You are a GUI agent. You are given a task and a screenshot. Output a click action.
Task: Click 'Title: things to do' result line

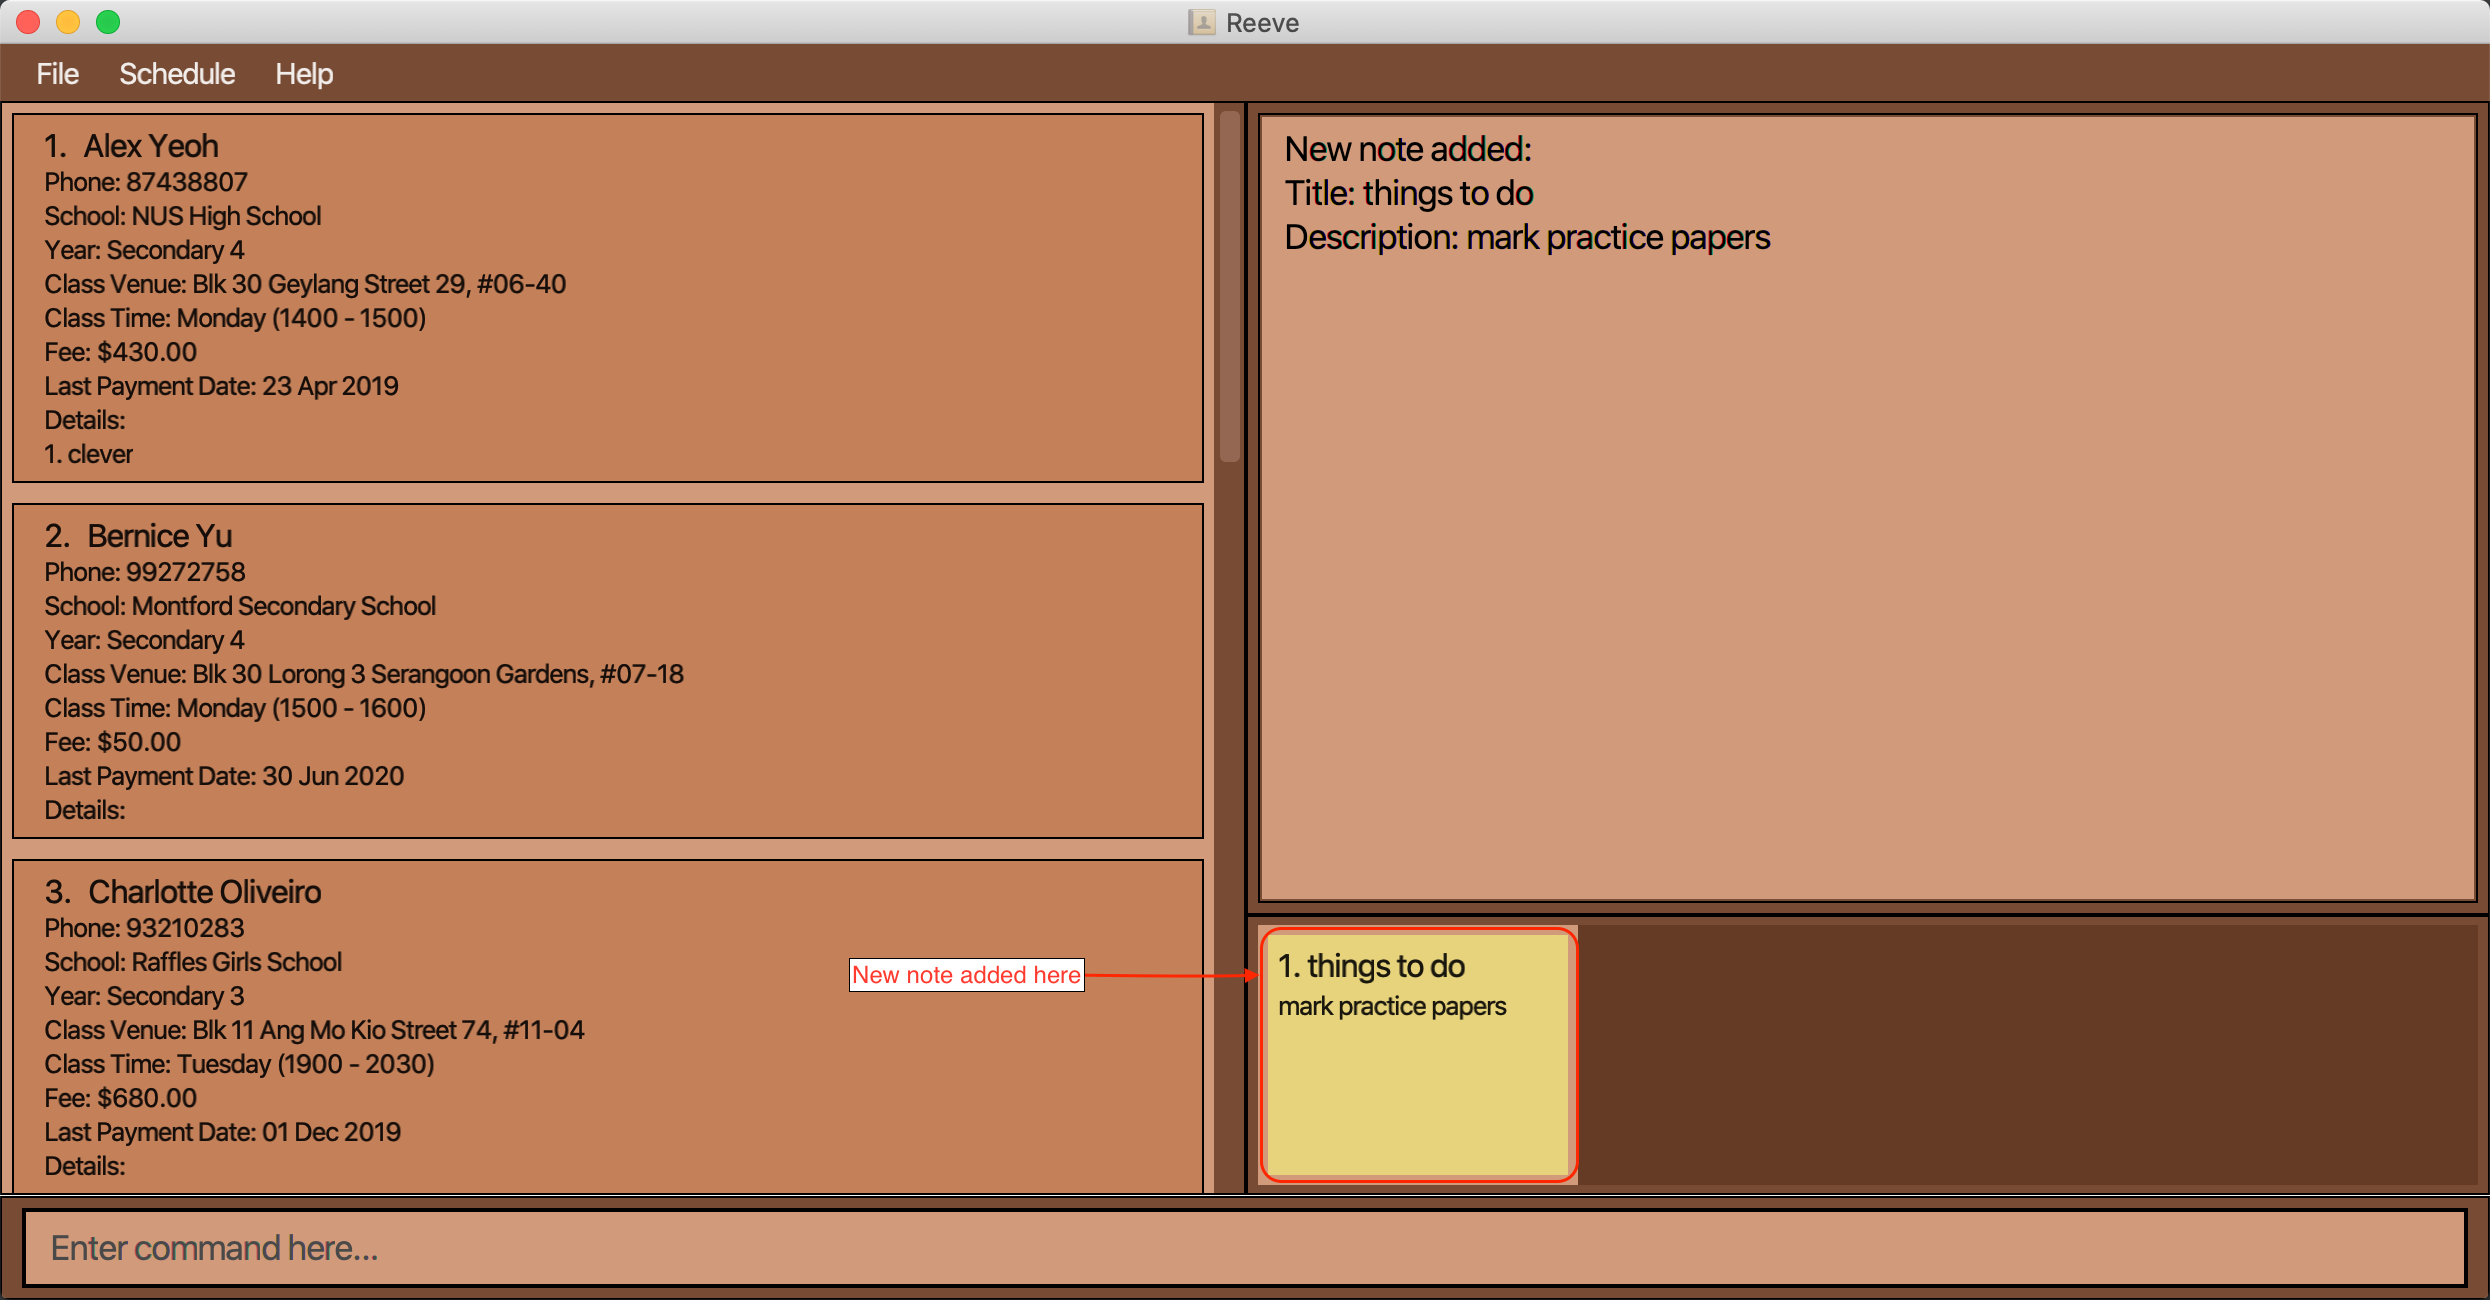1409,193
